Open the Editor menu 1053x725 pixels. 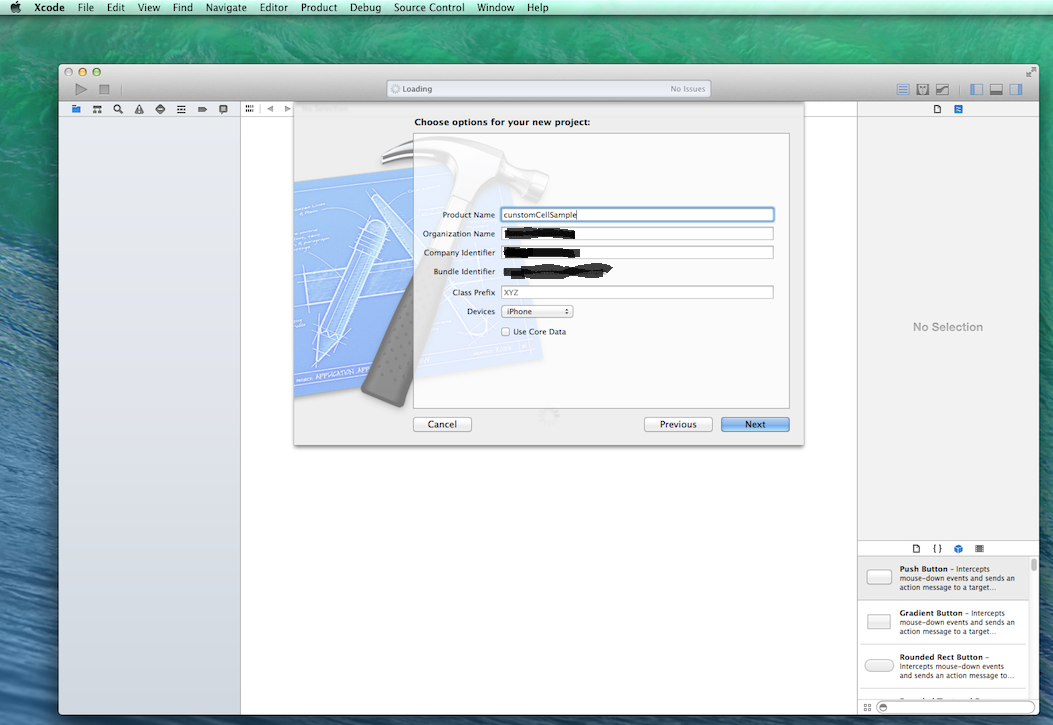tap(273, 7)
